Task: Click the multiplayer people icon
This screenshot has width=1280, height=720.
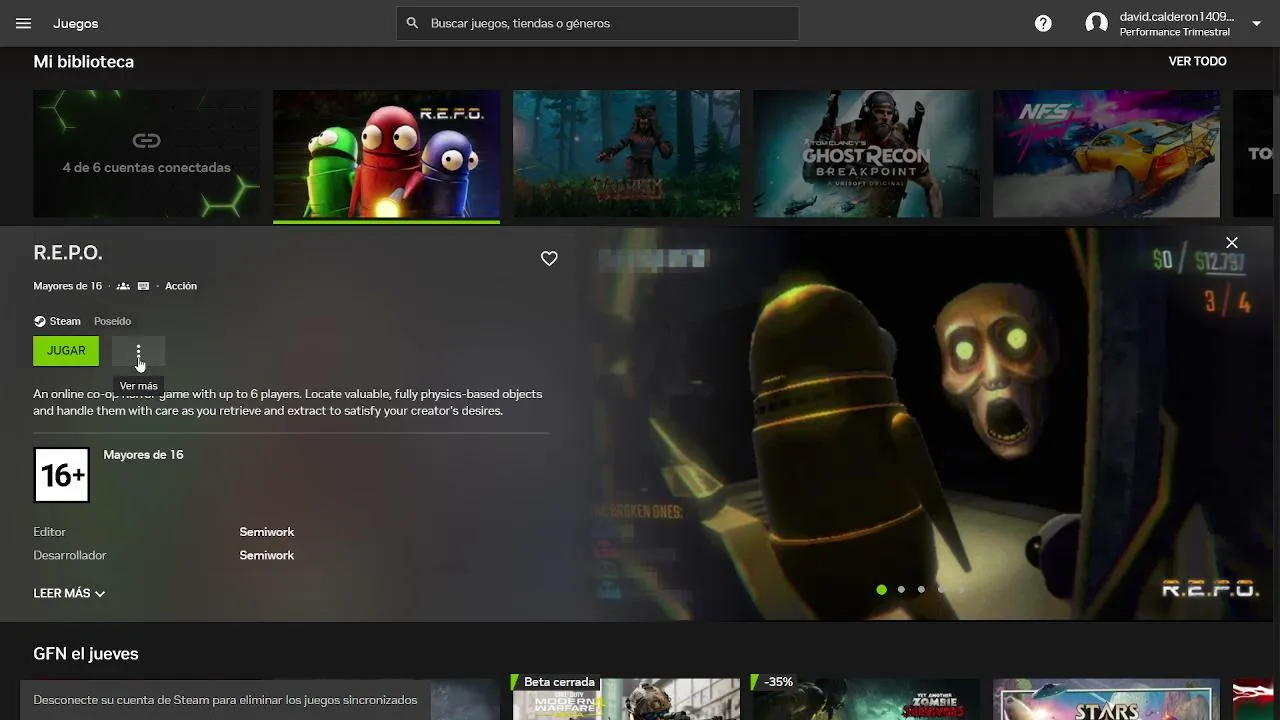Action: 123,286
